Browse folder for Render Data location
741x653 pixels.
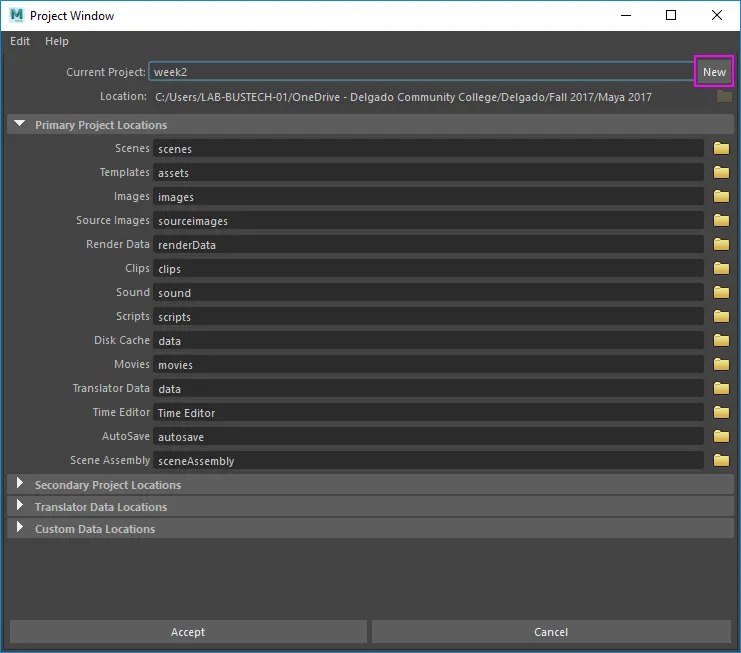tap(721, 244)
